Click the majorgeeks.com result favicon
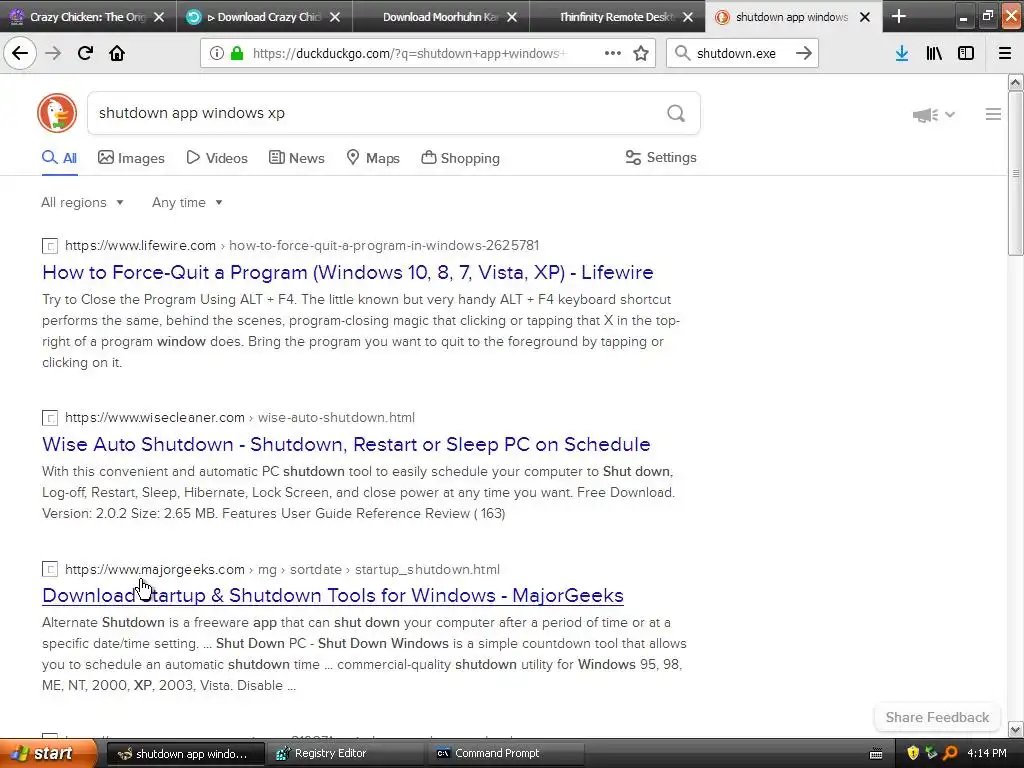This screenshot has width=1024, height=768. pyautogui.click(x=50, y=569)
